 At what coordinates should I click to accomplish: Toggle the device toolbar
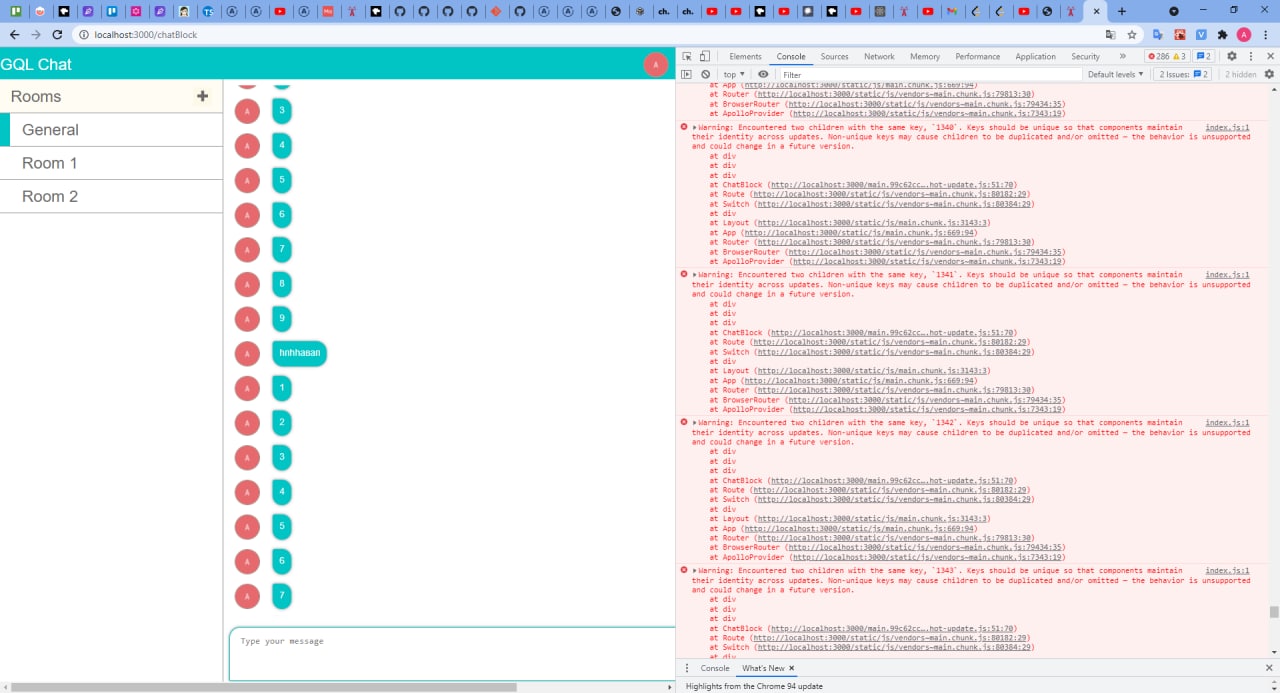pos(704,57)
